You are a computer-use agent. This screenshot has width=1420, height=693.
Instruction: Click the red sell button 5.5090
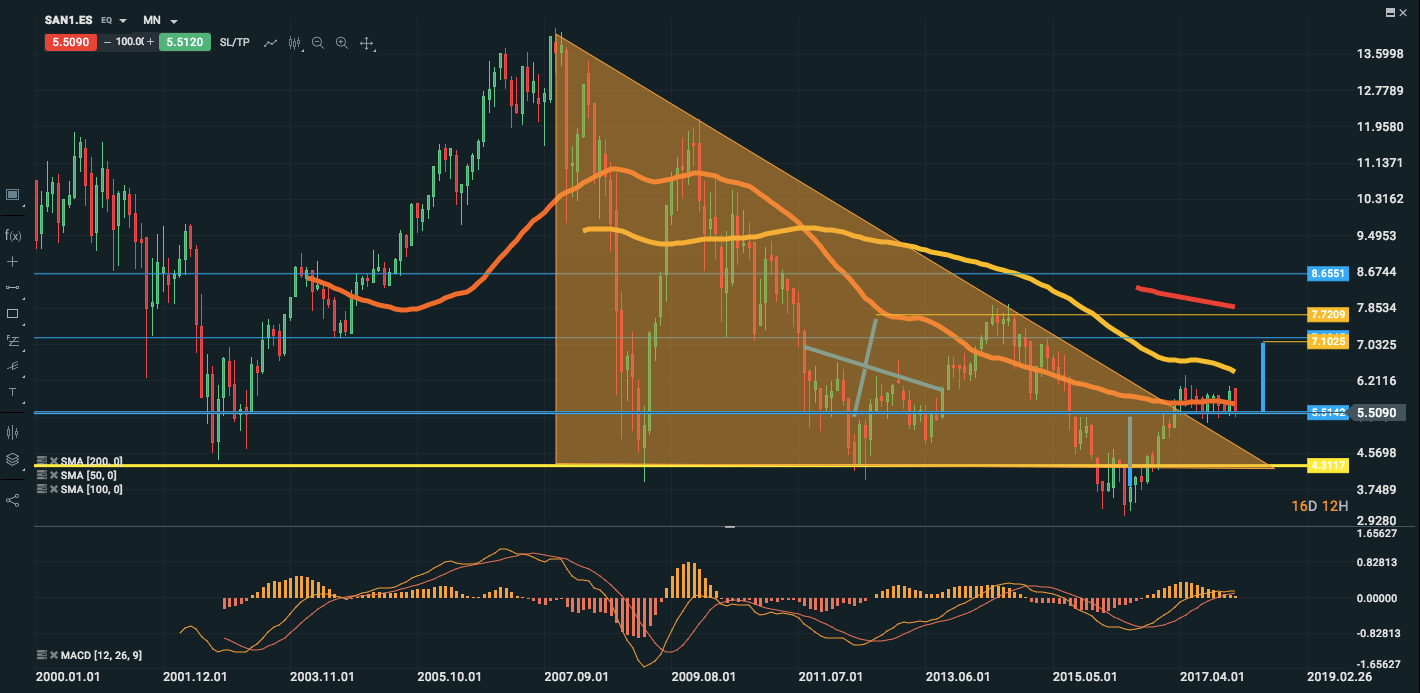coord(71,43)
